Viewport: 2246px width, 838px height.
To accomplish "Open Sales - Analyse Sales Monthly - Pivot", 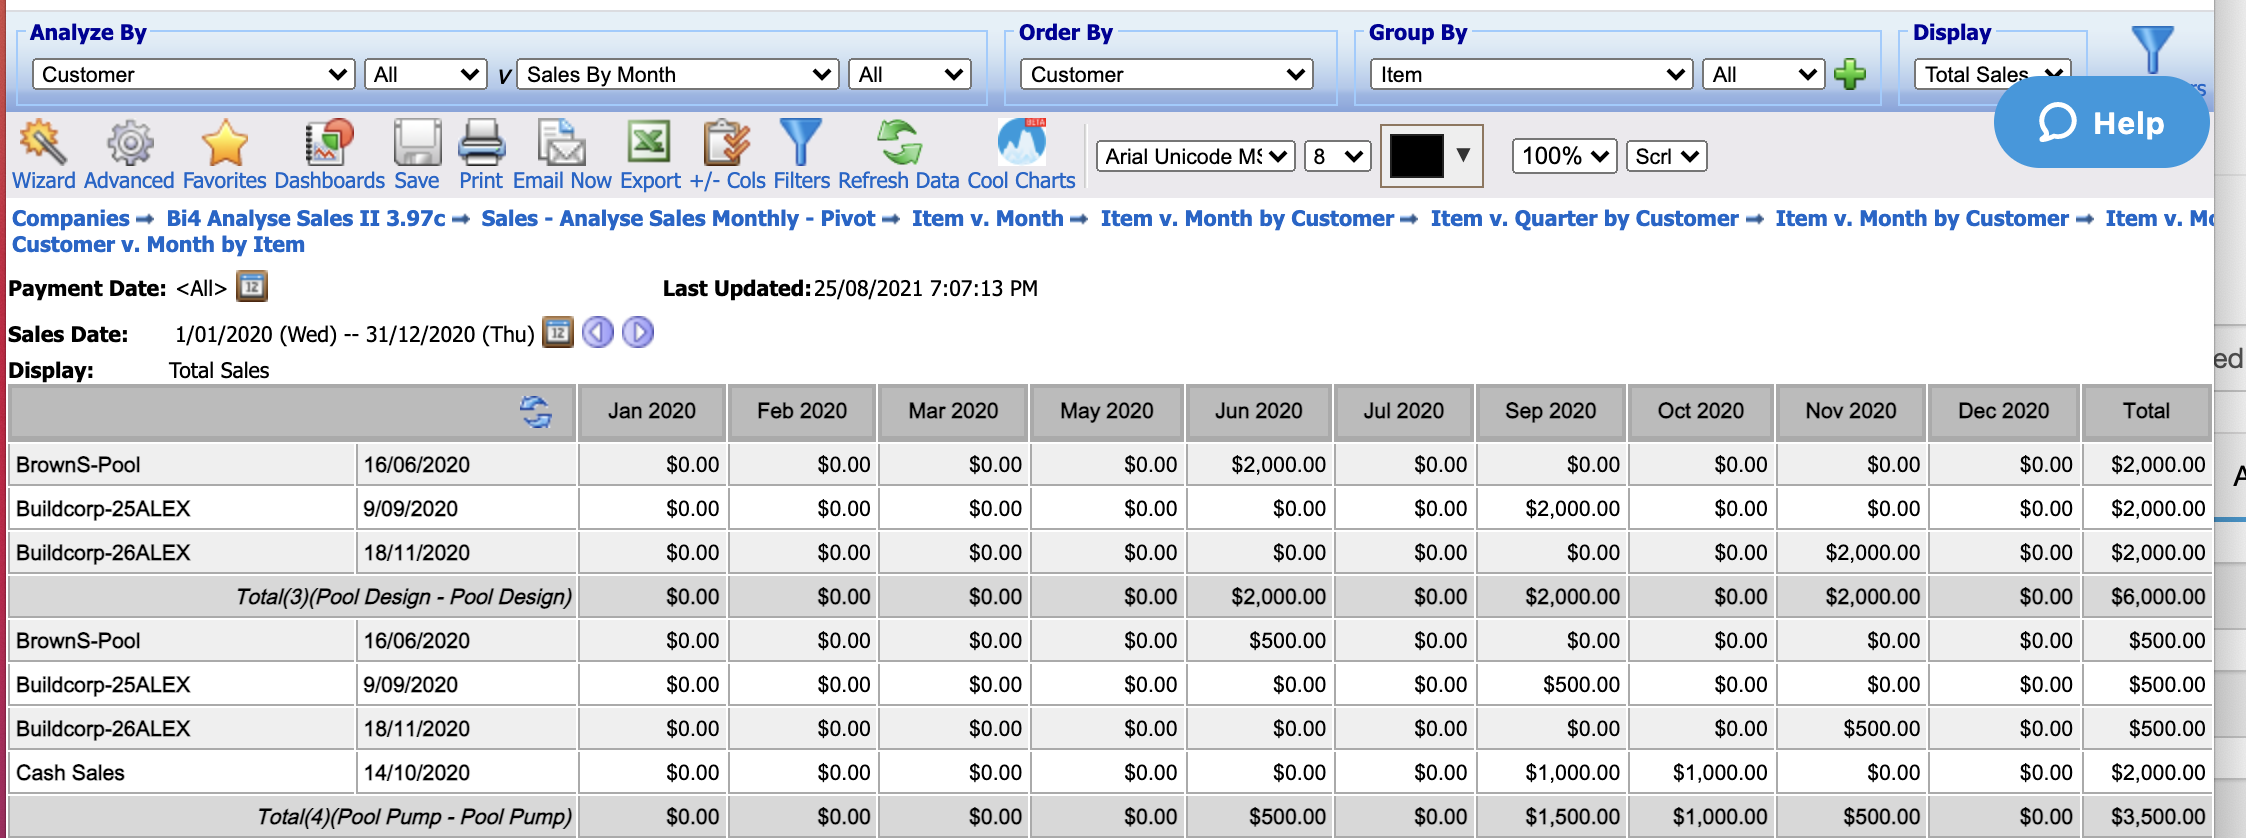I will tap(678, 218).
